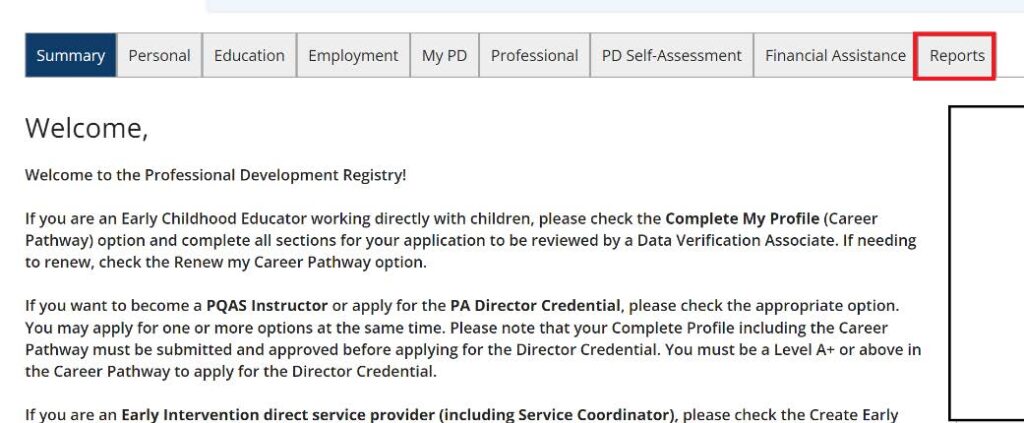Click the "Data Verification Associate" text

pyautogui.click(x=735, y=240)
